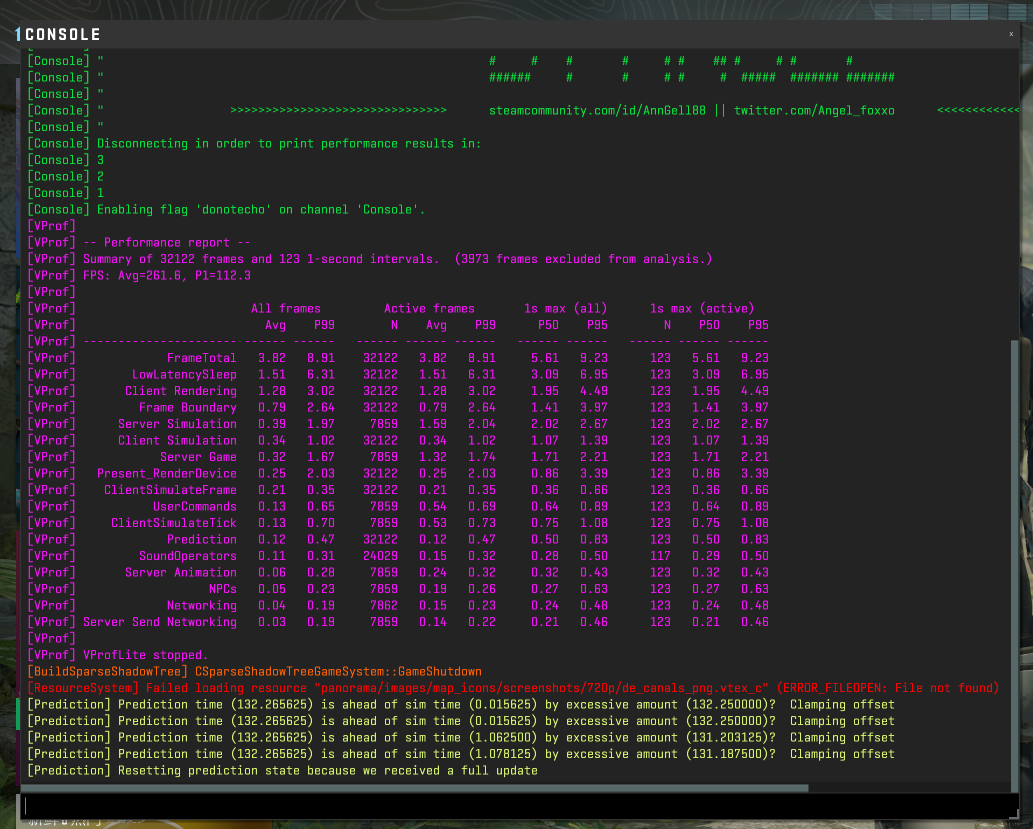Screen dimensions: 1033x829
Task: Select the 'FPS: Avg=261.6' line
Action: (x=167, y=275)
